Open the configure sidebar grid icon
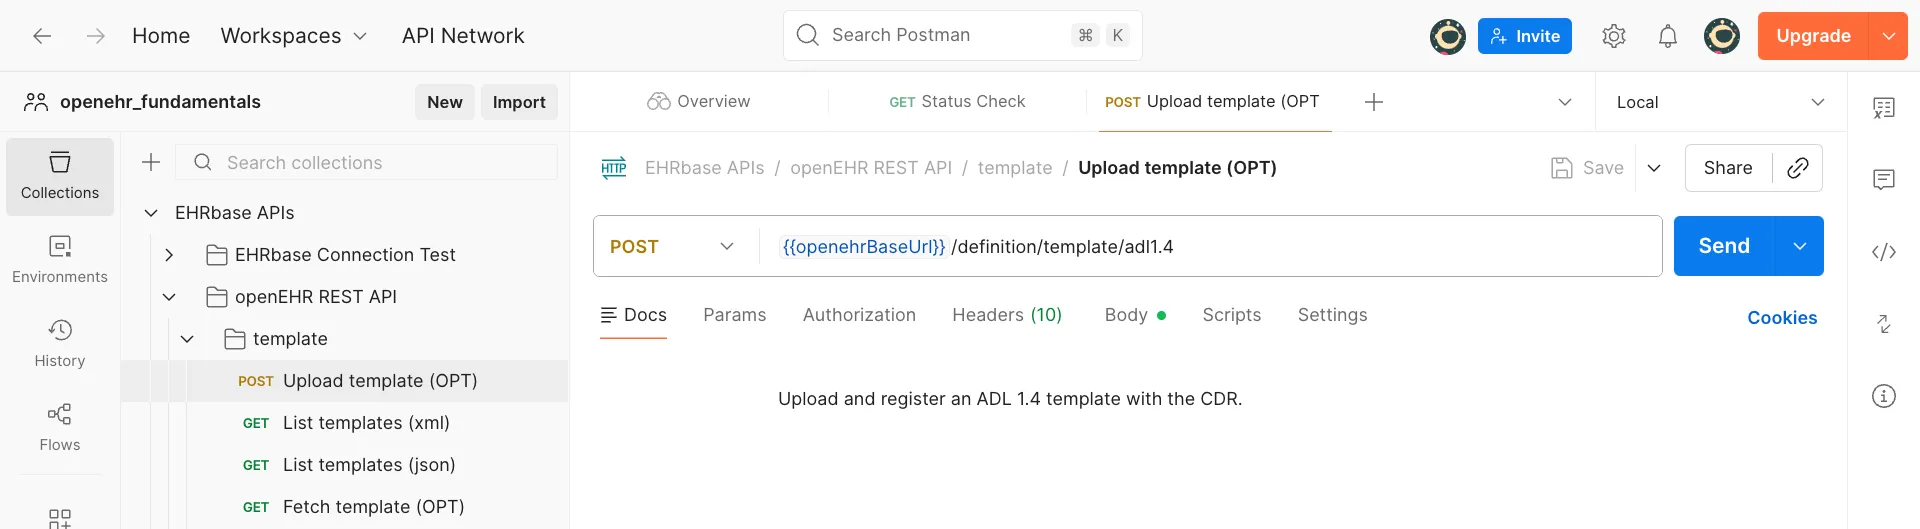The width and height of the screenshot is (1920, 529). (60, 517)
